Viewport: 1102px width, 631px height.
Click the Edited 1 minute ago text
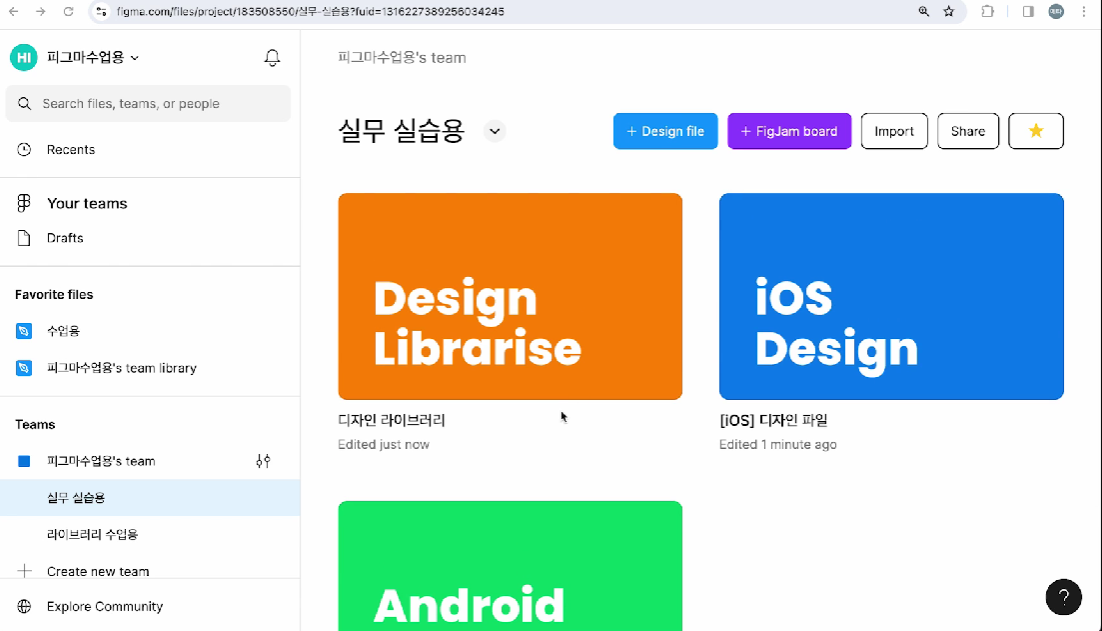coord(778,445)
